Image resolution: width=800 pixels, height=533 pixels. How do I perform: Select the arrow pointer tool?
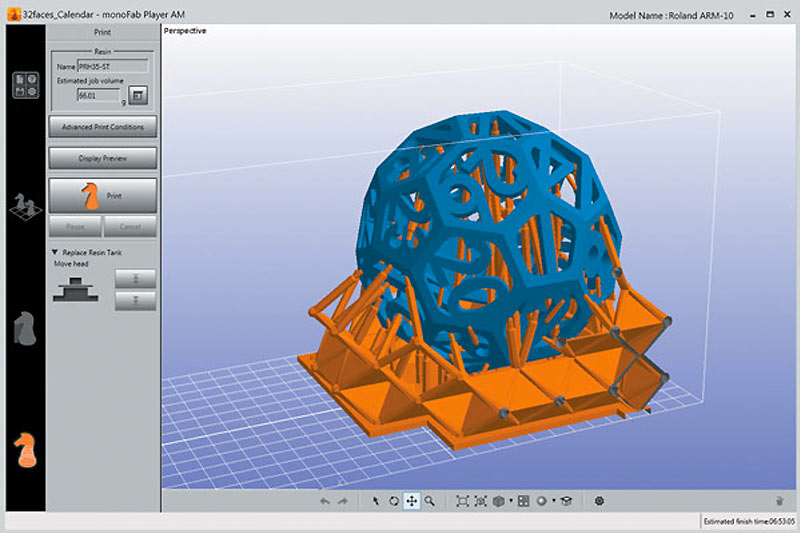tap(376, 500)
